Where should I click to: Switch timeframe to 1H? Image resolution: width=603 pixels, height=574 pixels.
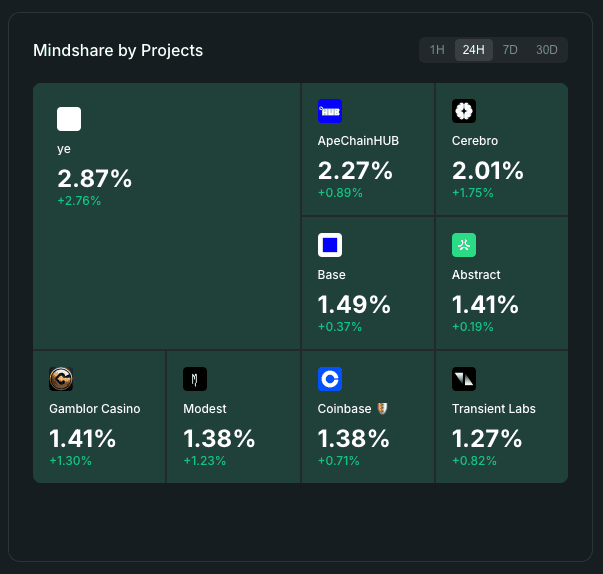pos(437,50)
